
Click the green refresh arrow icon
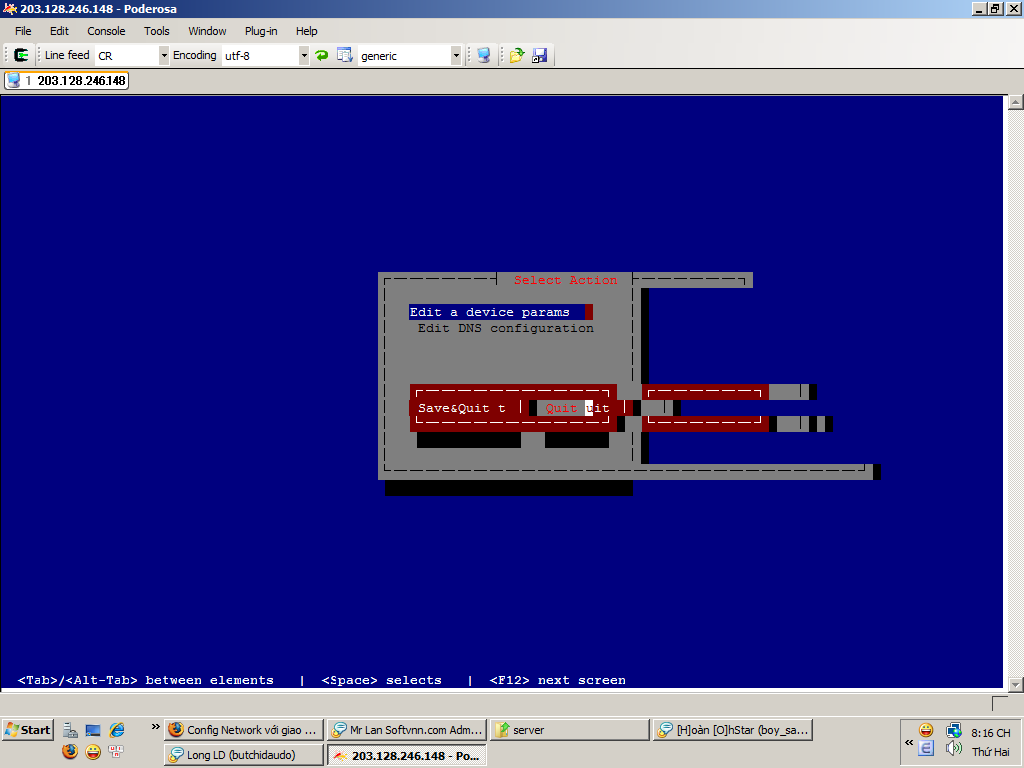point(322,56)
